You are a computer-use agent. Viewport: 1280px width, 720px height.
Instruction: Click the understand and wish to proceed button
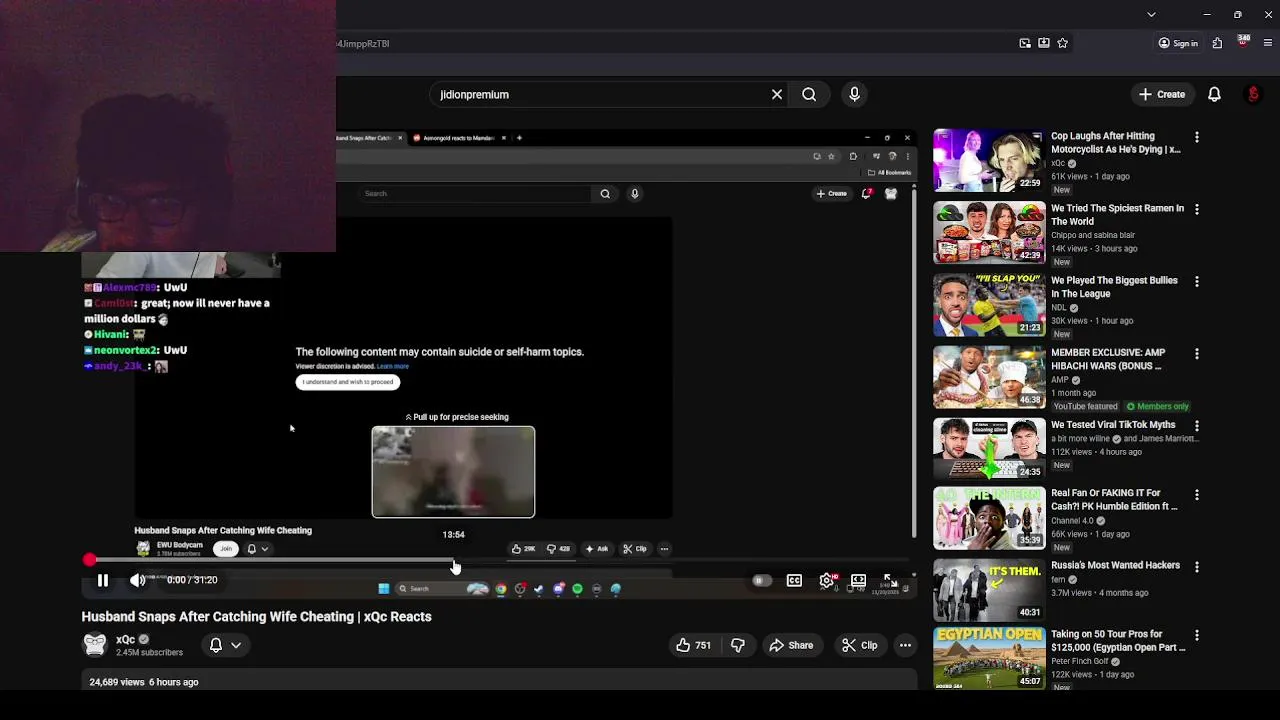[x=348, y=382]
